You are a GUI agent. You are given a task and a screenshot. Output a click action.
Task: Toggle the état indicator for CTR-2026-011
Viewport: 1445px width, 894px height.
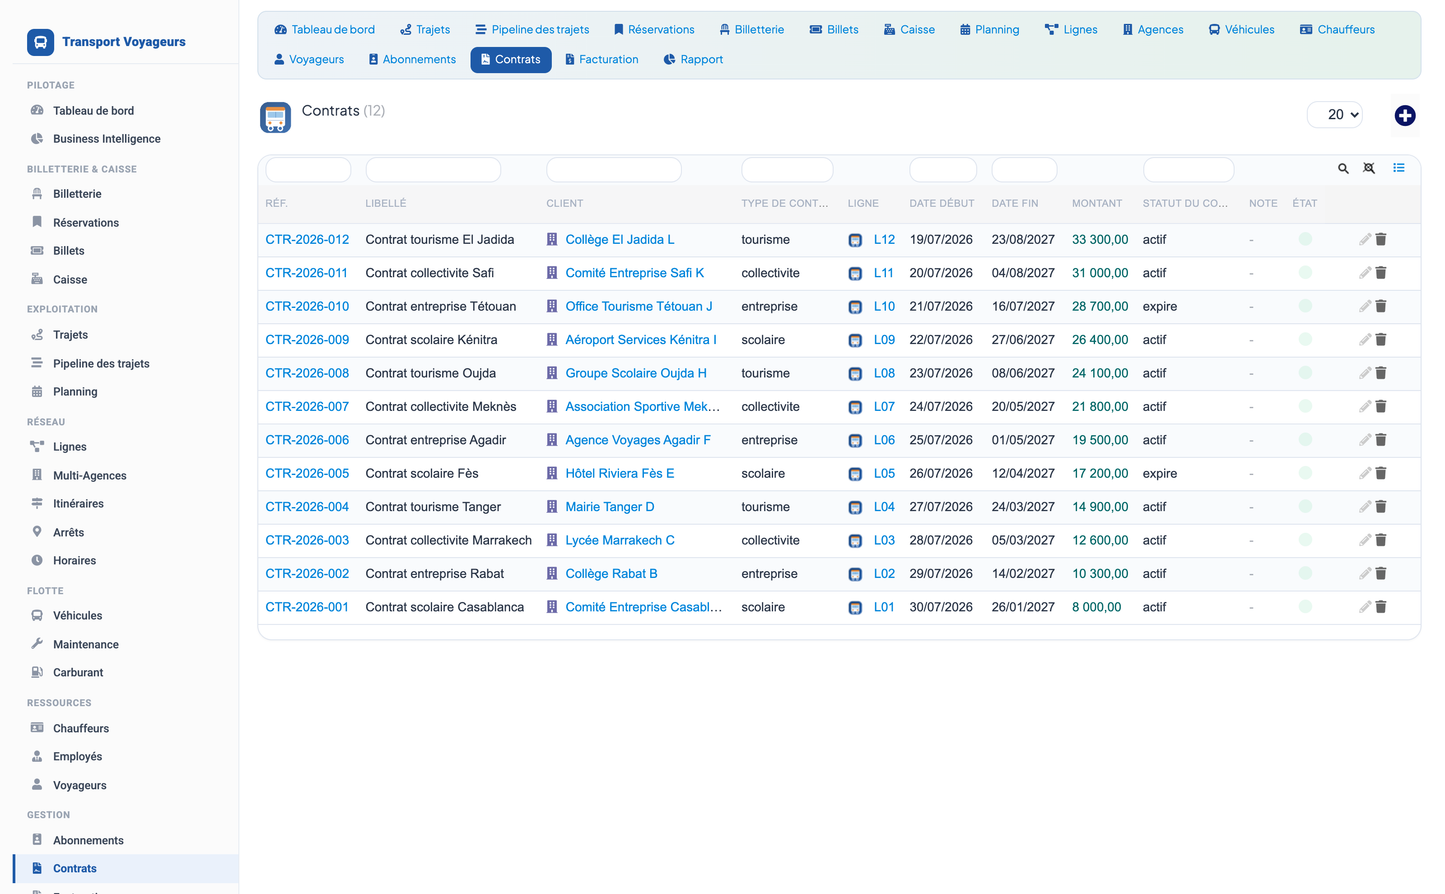tap(1305, 273)
